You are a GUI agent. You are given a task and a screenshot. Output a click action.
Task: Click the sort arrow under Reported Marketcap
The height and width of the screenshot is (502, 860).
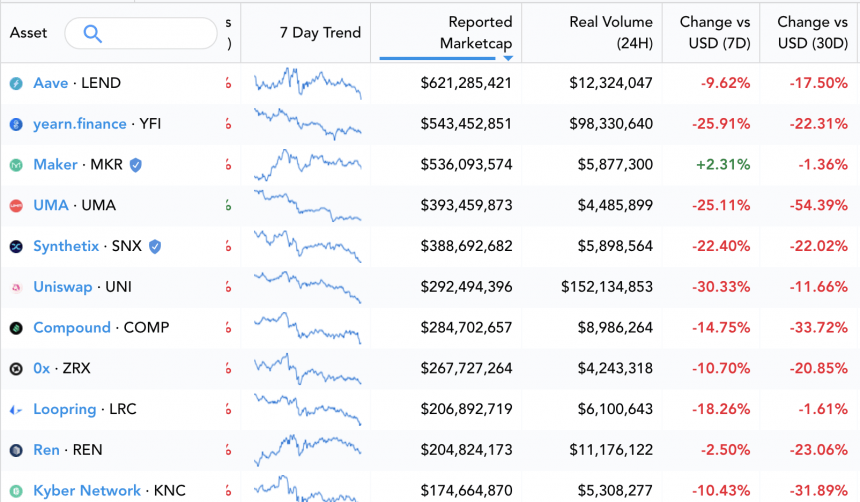tap(508, 58)
